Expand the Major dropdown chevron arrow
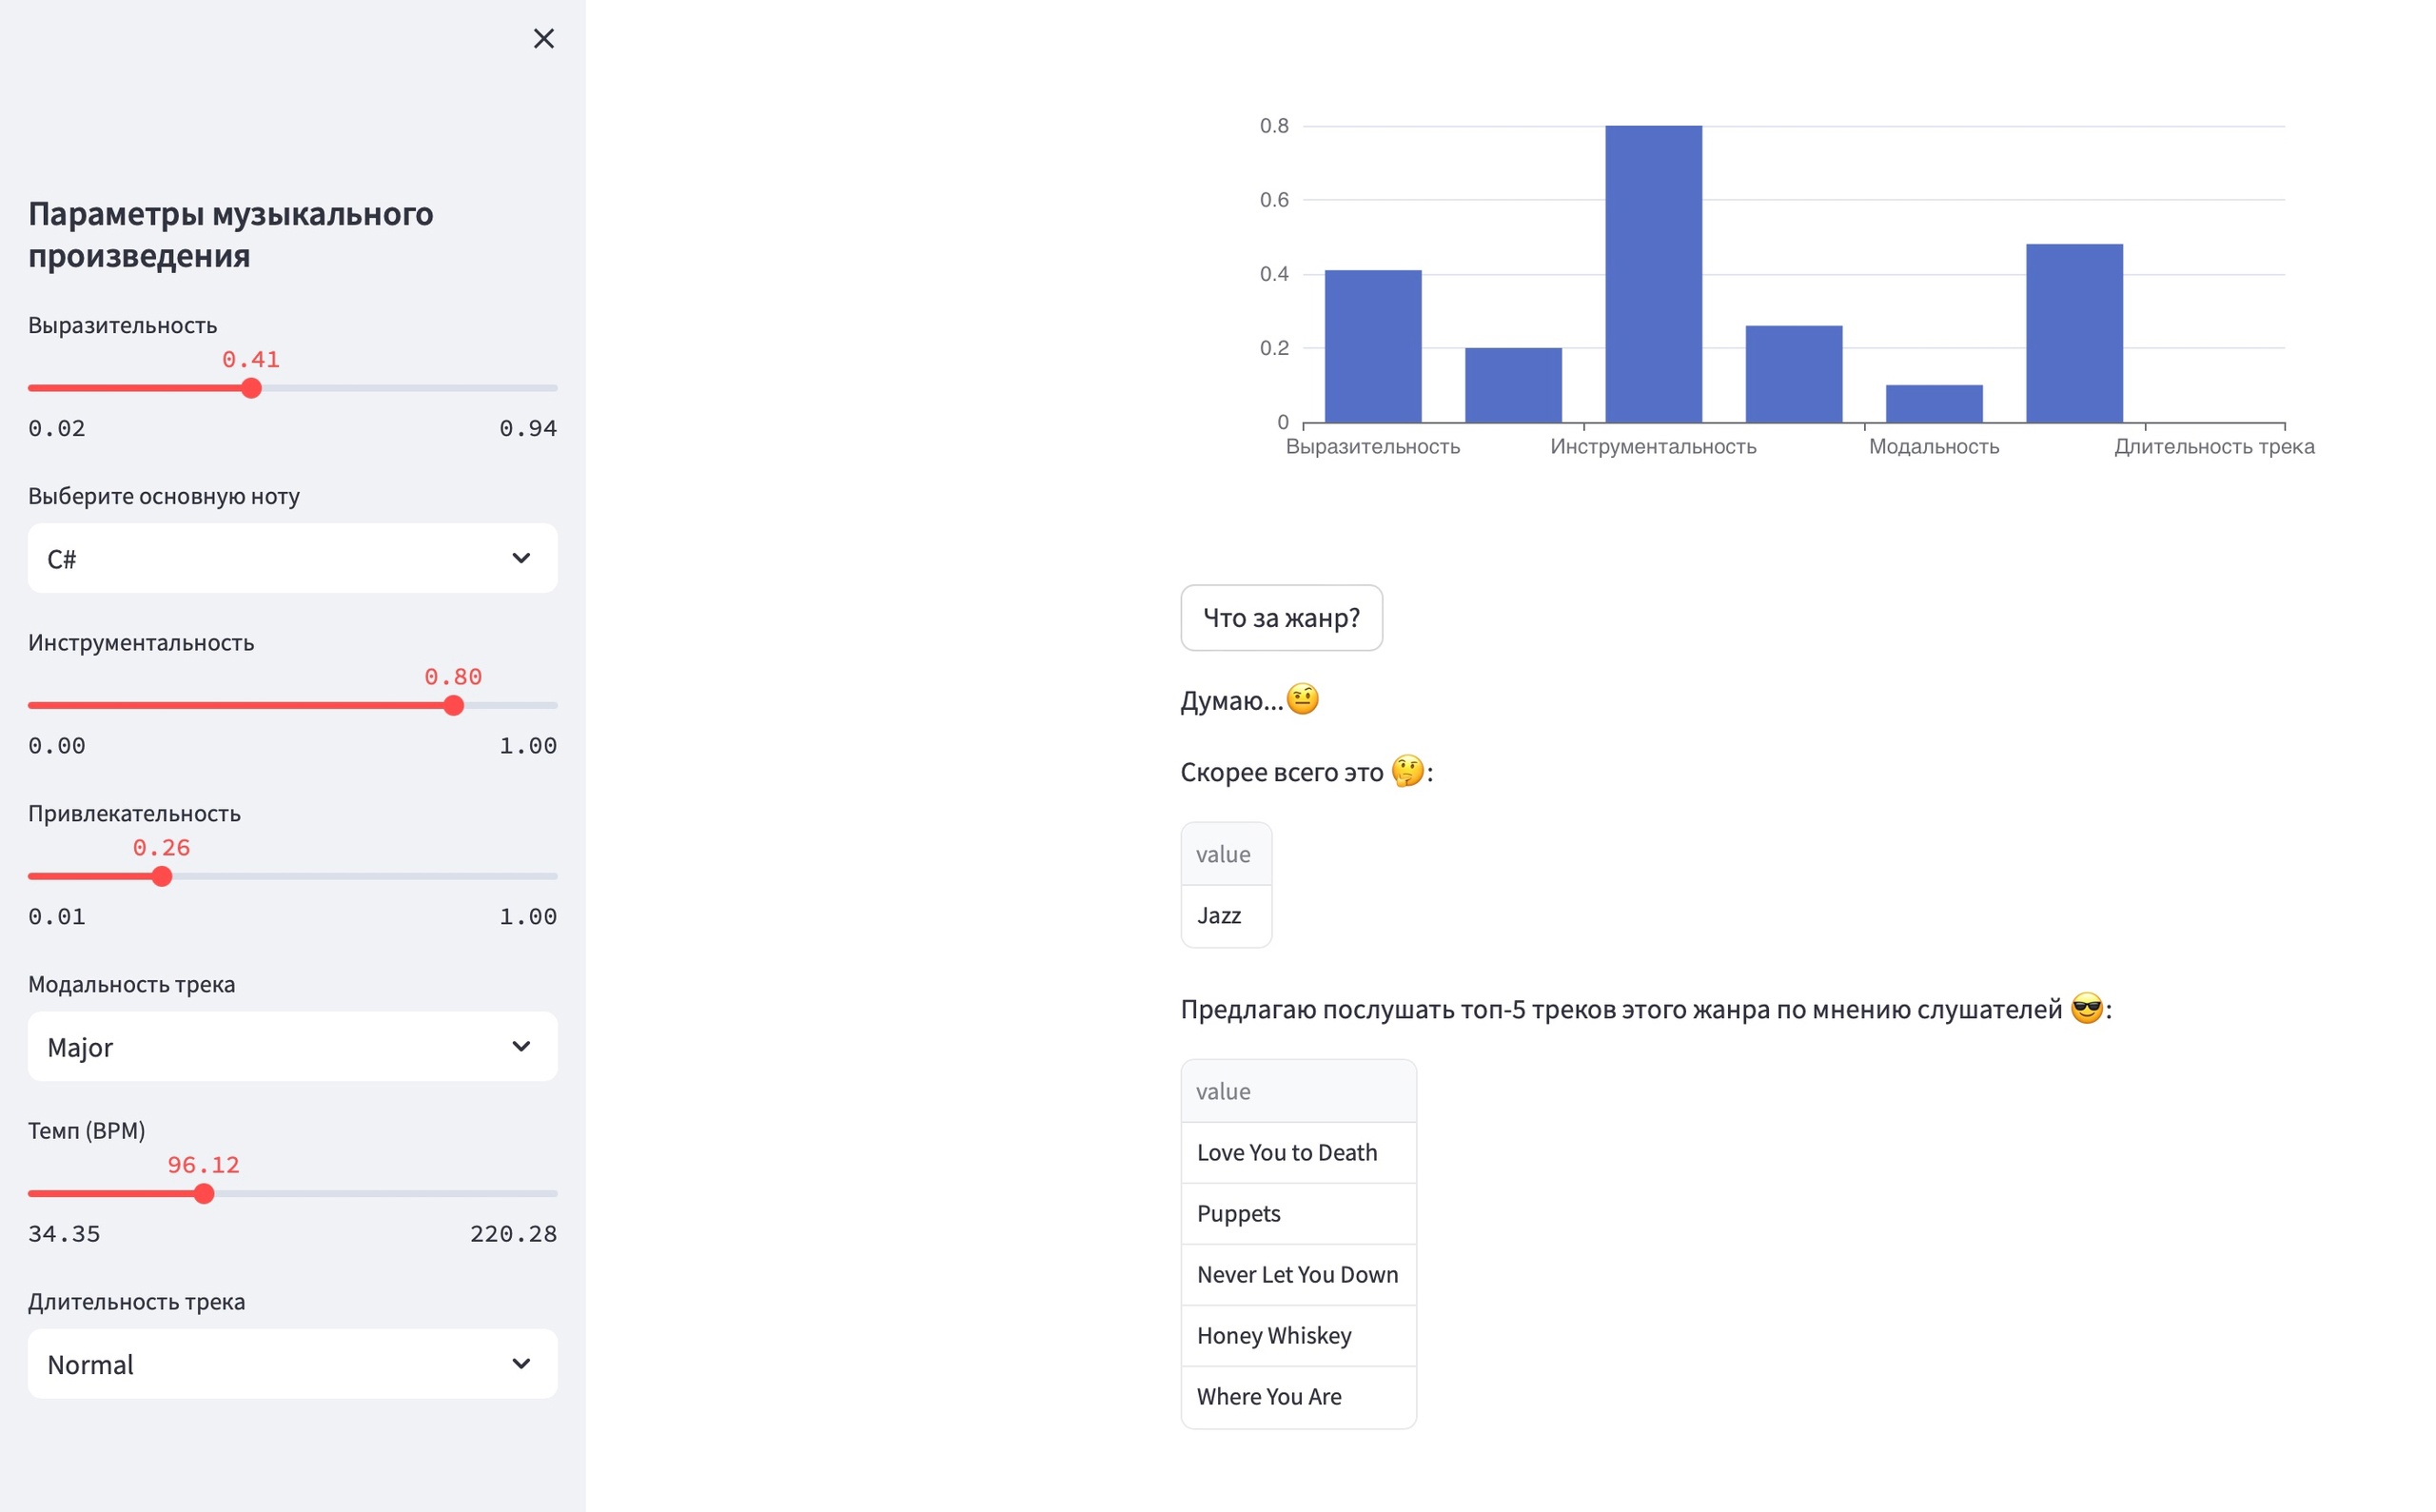2436x1512 pixels. coord(521,1046)
